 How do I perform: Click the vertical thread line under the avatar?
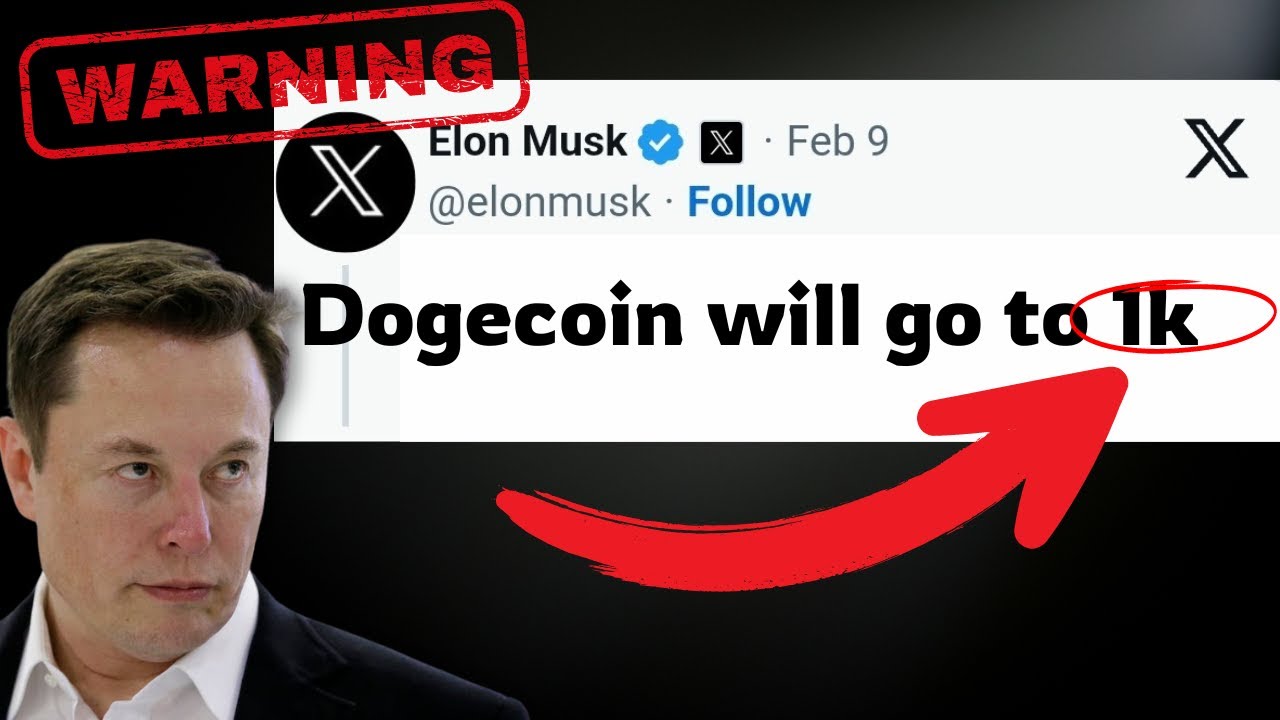pyautogui.click(x=345, y=345)
